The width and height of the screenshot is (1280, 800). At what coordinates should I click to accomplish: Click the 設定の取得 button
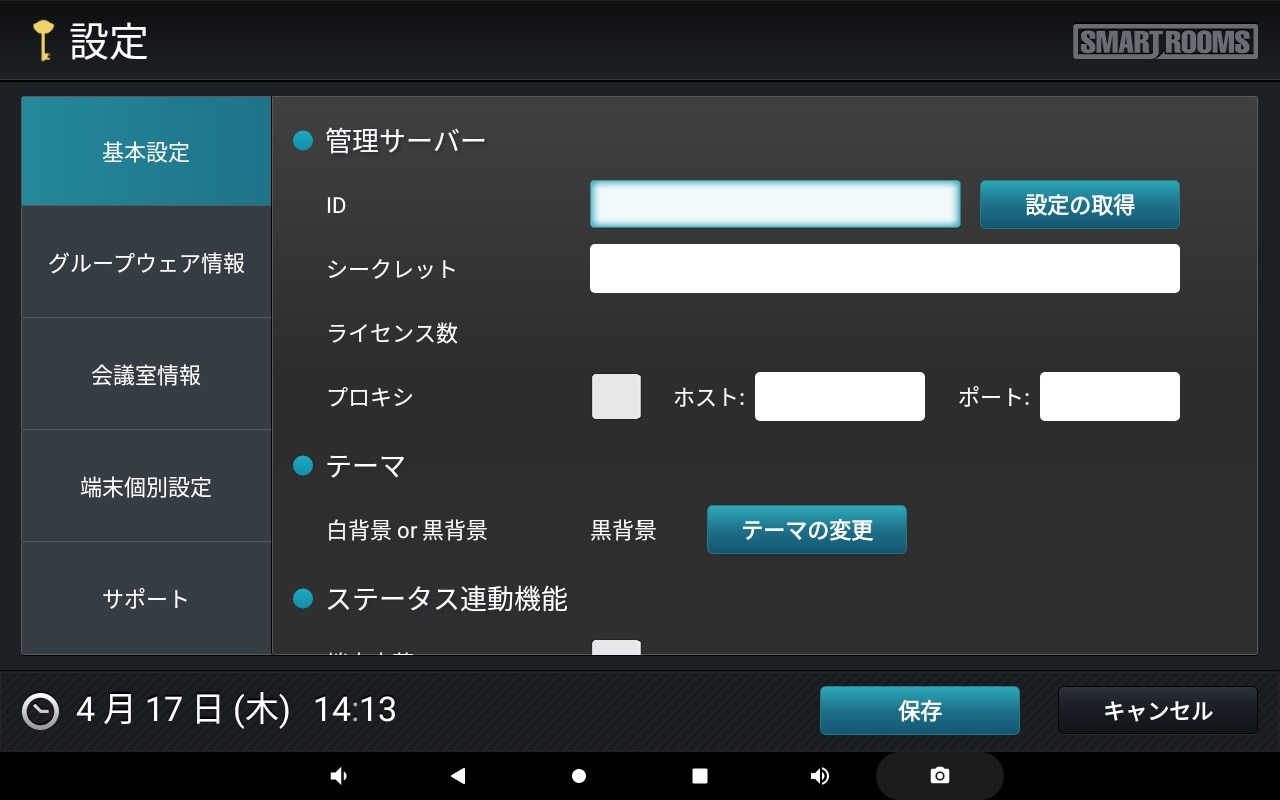coord(1079,205)
